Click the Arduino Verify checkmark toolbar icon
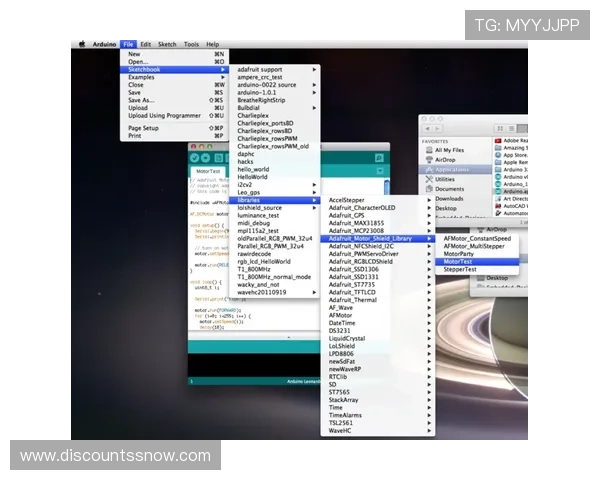This screenshot has height=480, width=600. (x=194, y=158)
